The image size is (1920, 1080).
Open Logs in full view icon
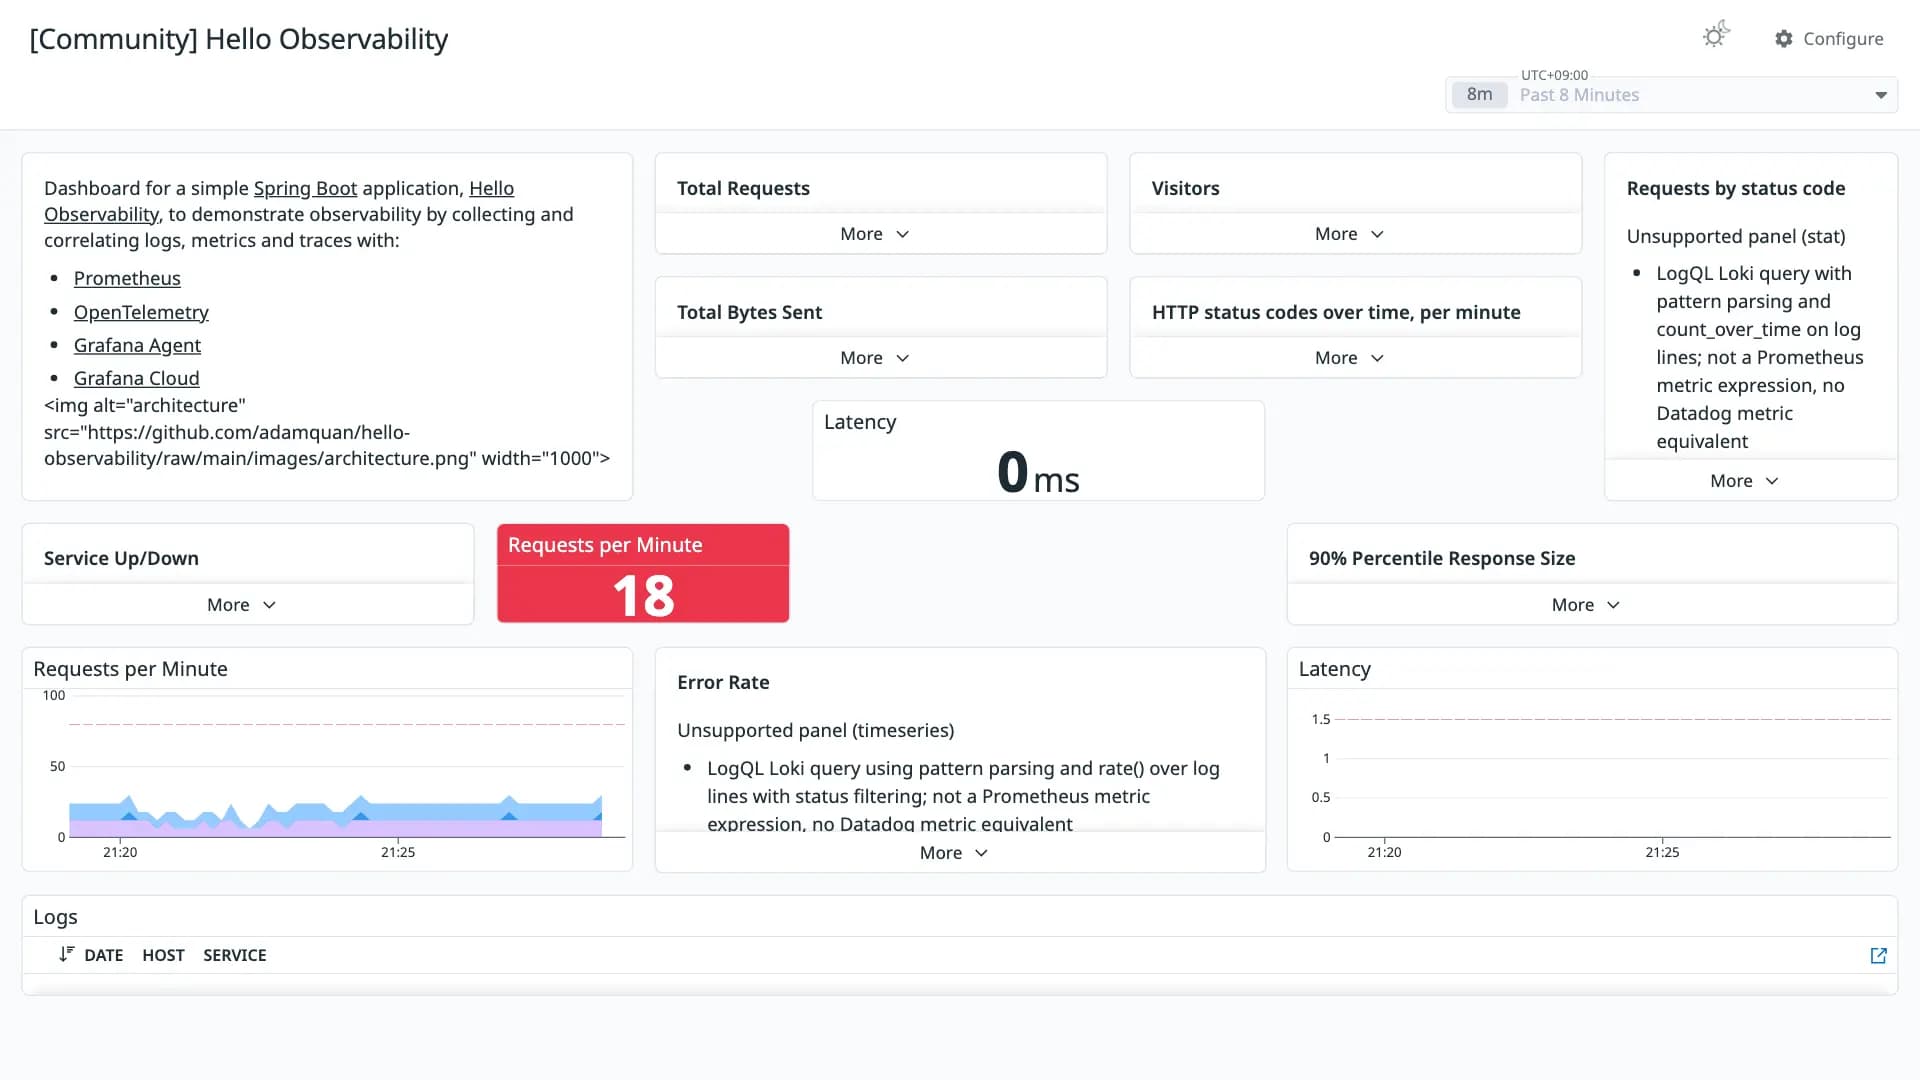pos(1878,955)
